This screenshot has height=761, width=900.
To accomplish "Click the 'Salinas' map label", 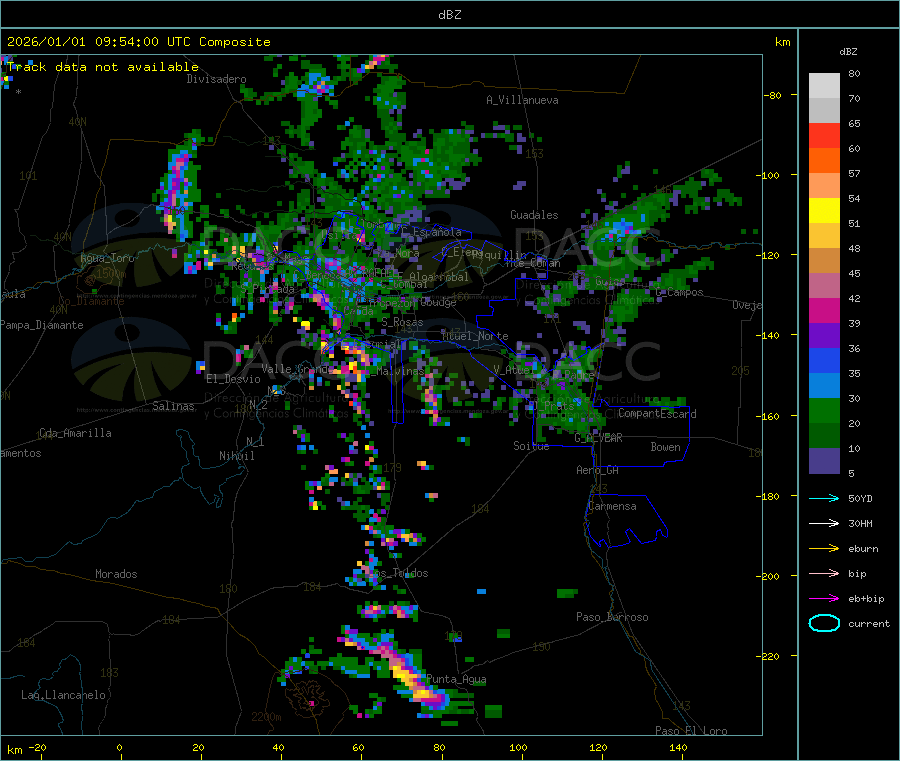I will pyautogui.click(x=173, y=406).
